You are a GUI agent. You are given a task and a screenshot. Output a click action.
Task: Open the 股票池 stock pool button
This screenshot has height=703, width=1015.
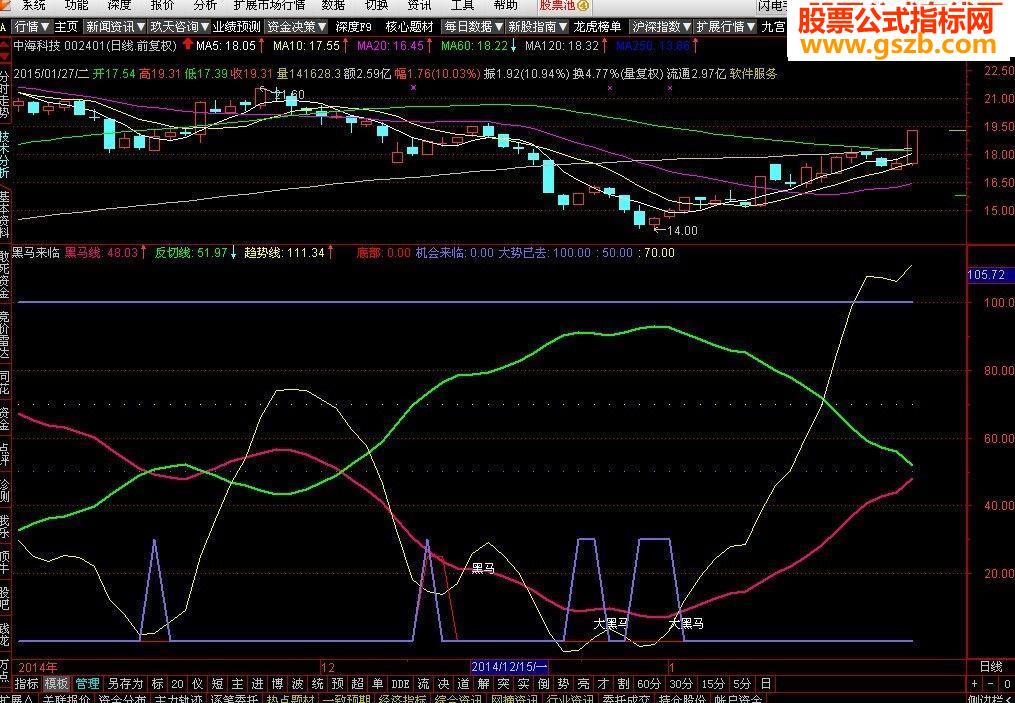(564, 5)
